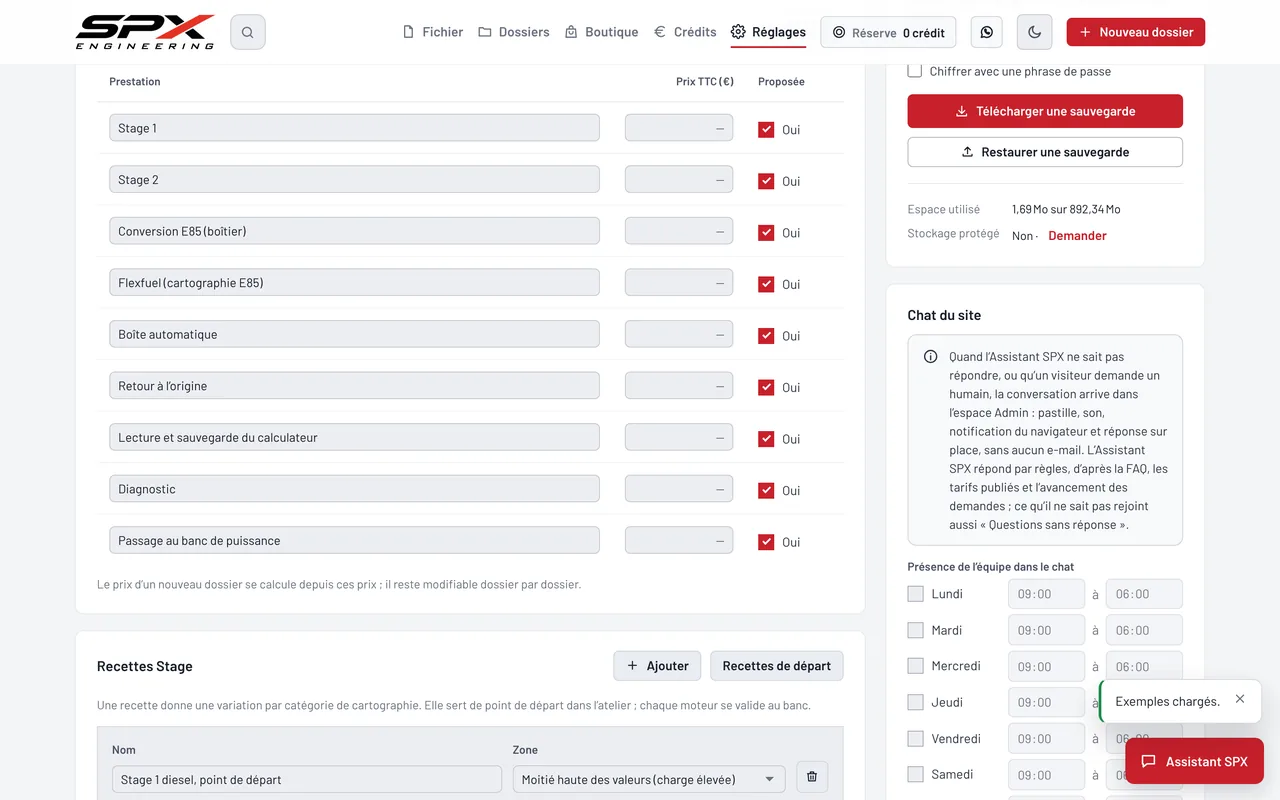Enable Lundi team presence checkbox
Viewport: 1280px width, 800px height.
click(915, 594)
